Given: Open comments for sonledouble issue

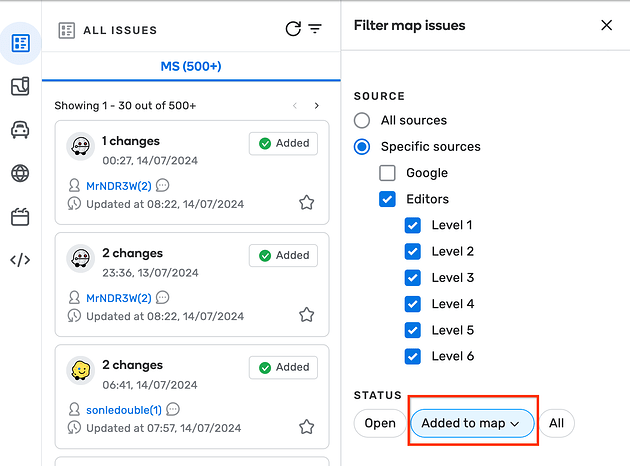Looking at the screenshot, I should [x=173, y=409].
